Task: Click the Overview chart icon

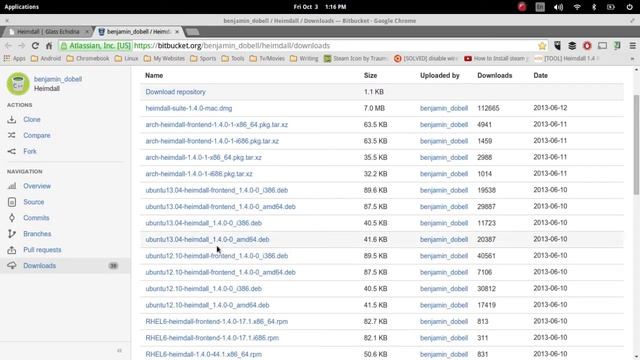Action: (12, 186)
